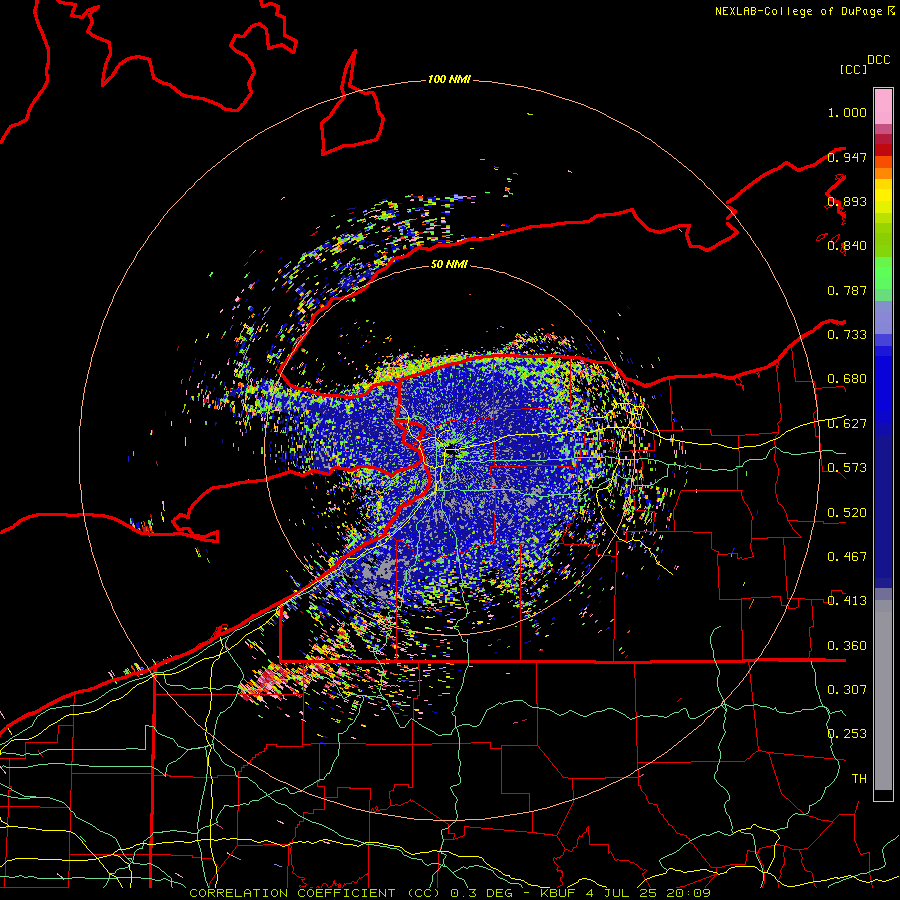The image size is (900, 900).
Task: Pick the pink swatch at top of color bar
Action: click(883, 106)
